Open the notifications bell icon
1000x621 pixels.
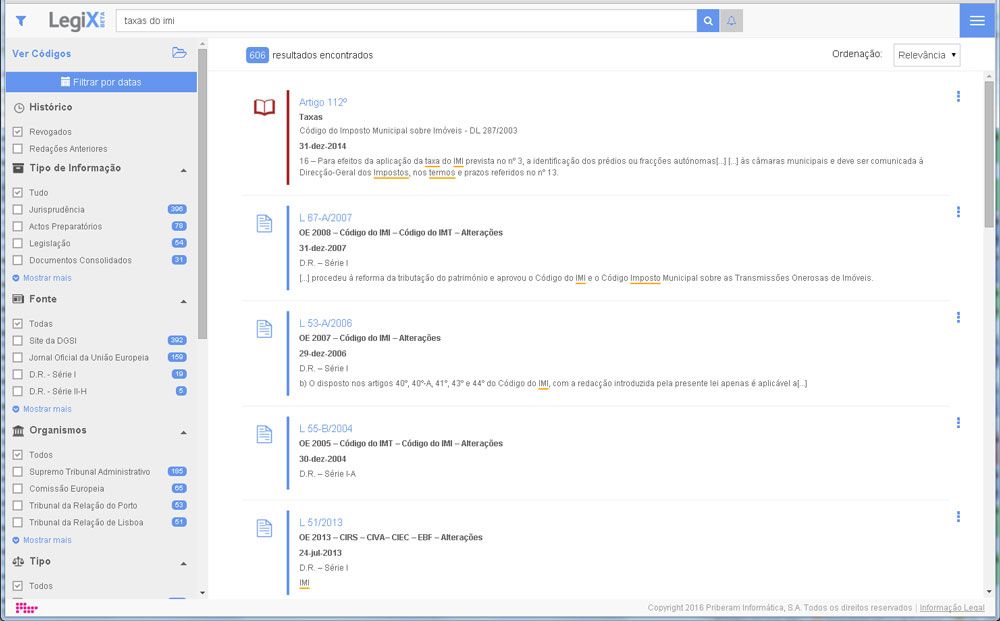click(733, 19)
